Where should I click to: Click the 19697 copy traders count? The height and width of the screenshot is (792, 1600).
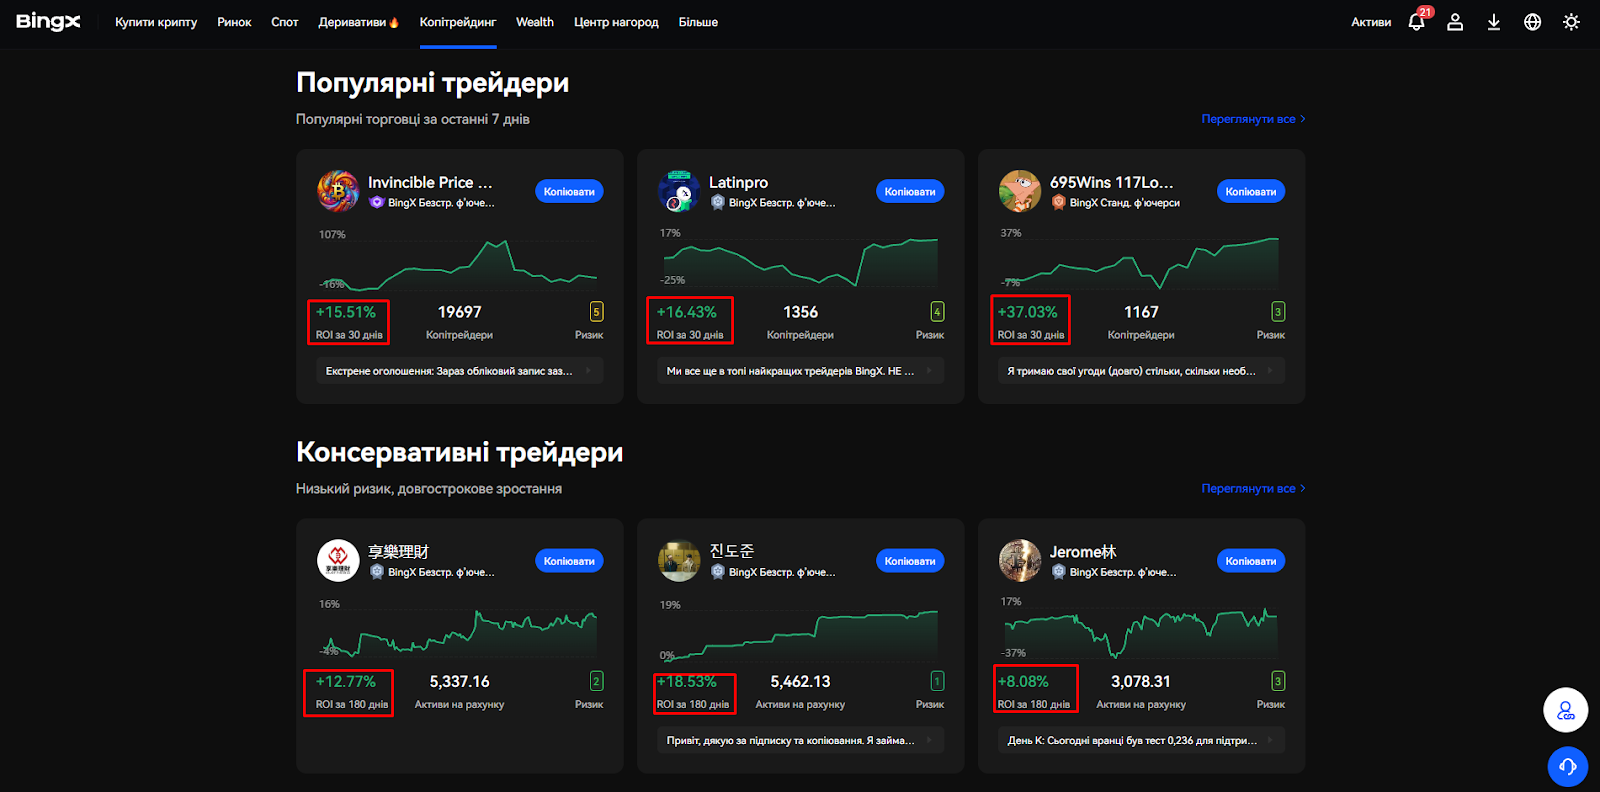[460, 312]
